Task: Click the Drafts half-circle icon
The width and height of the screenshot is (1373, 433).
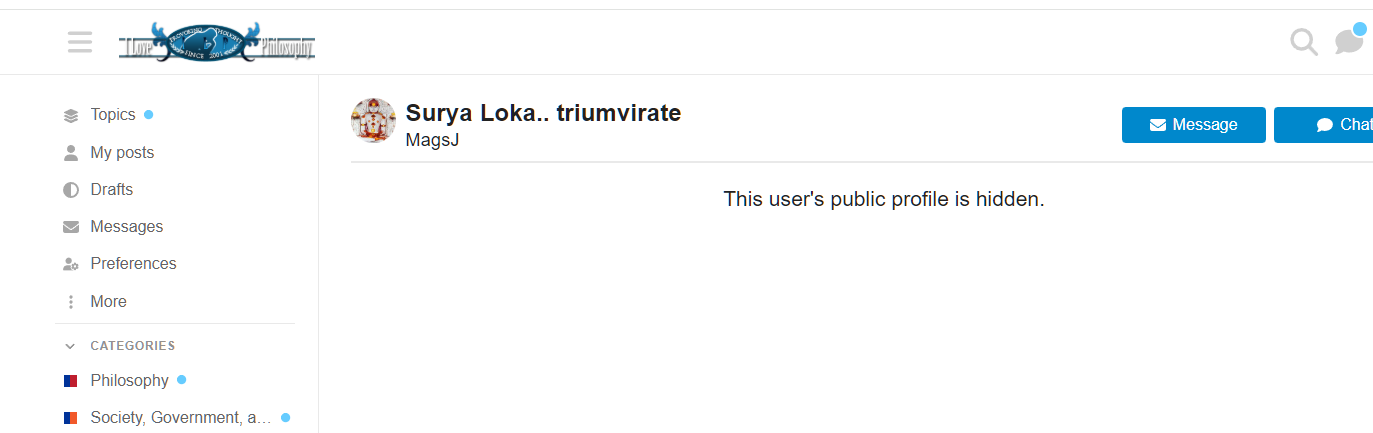Action: pyautogui.click(x=70, y=190)
